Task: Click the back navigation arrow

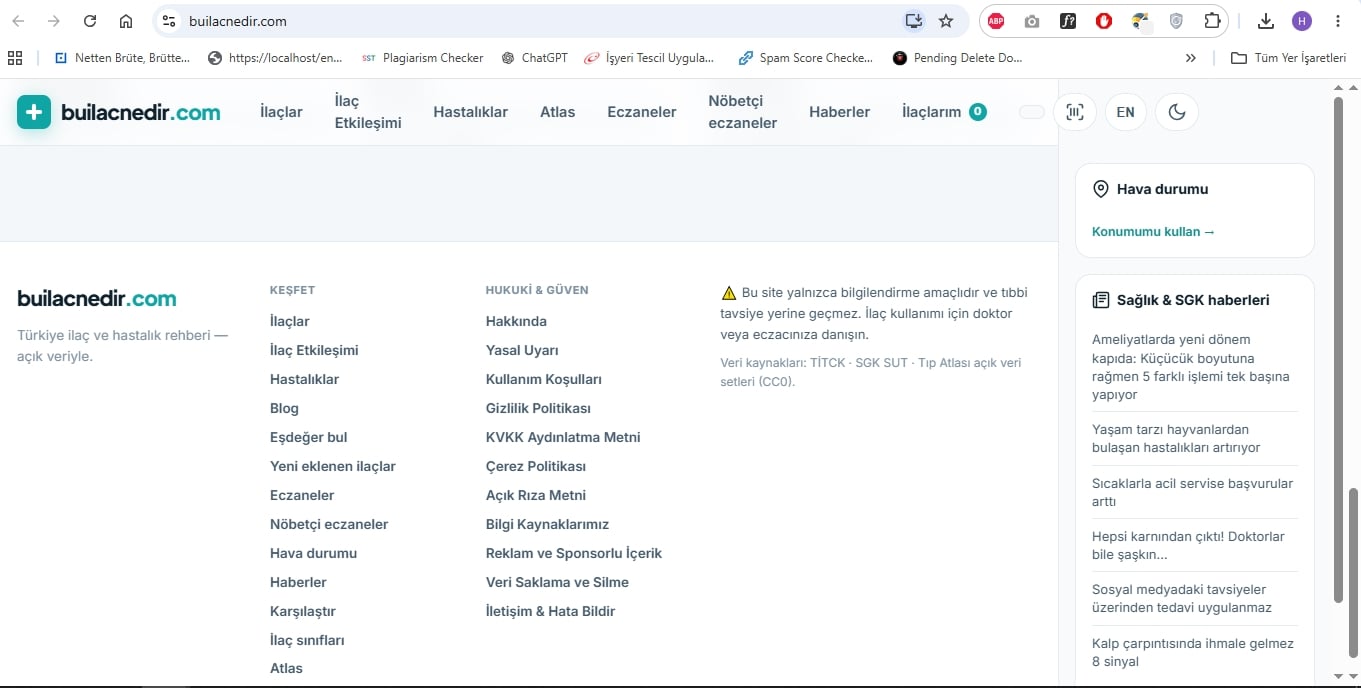Action: click(18, 21)
